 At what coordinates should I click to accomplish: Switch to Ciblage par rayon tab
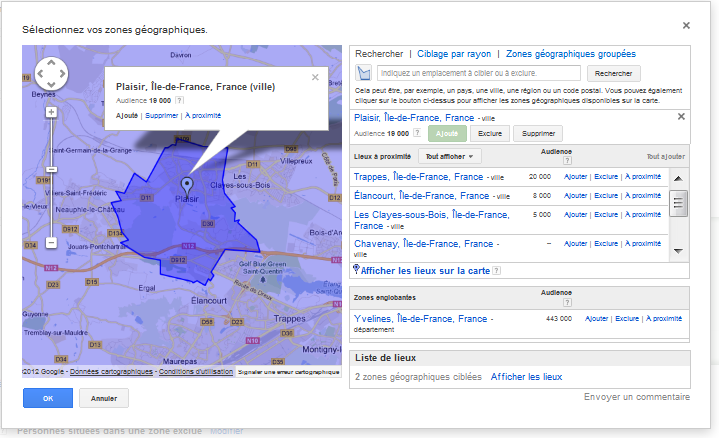[x=454, y=54]
